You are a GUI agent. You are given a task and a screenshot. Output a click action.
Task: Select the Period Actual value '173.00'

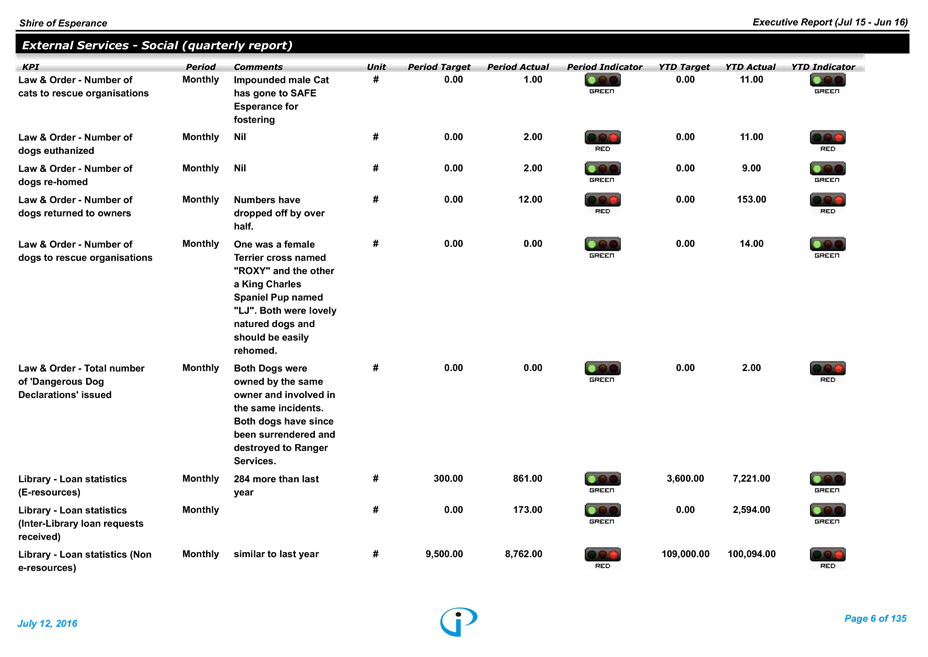tap(527, 510)
